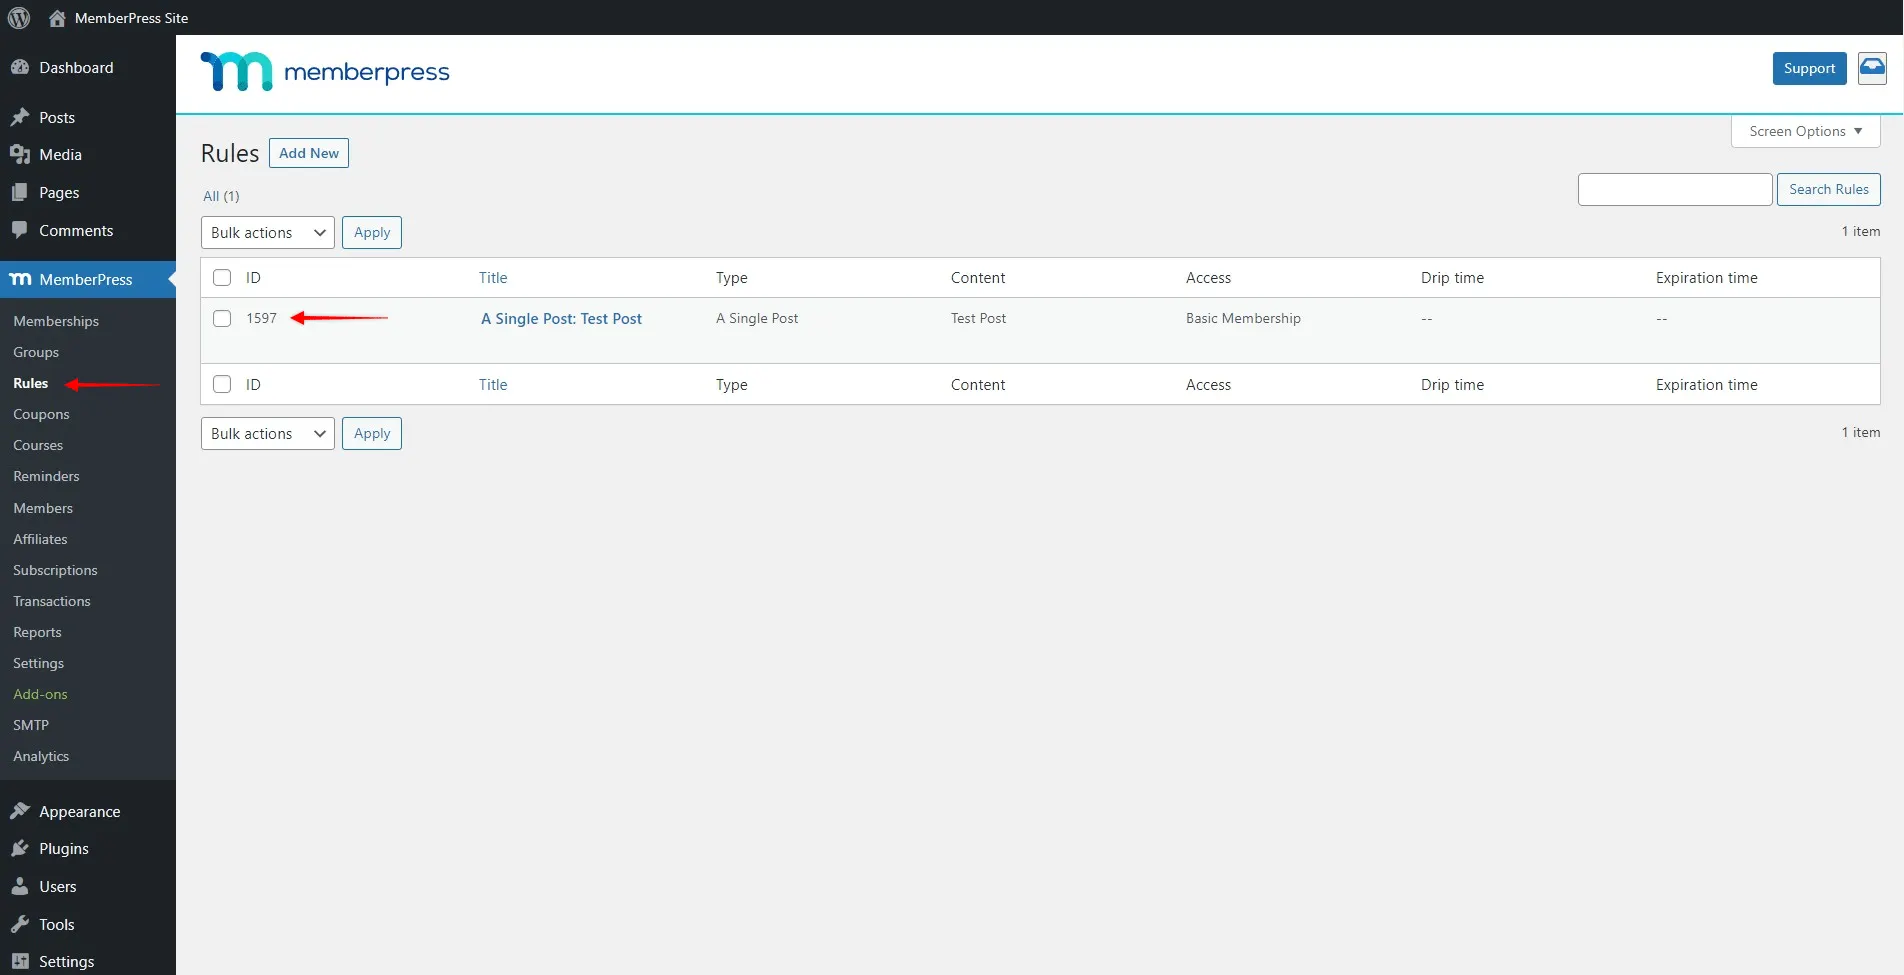
Task: Open Reports submenu item
Action: (37, 632)
